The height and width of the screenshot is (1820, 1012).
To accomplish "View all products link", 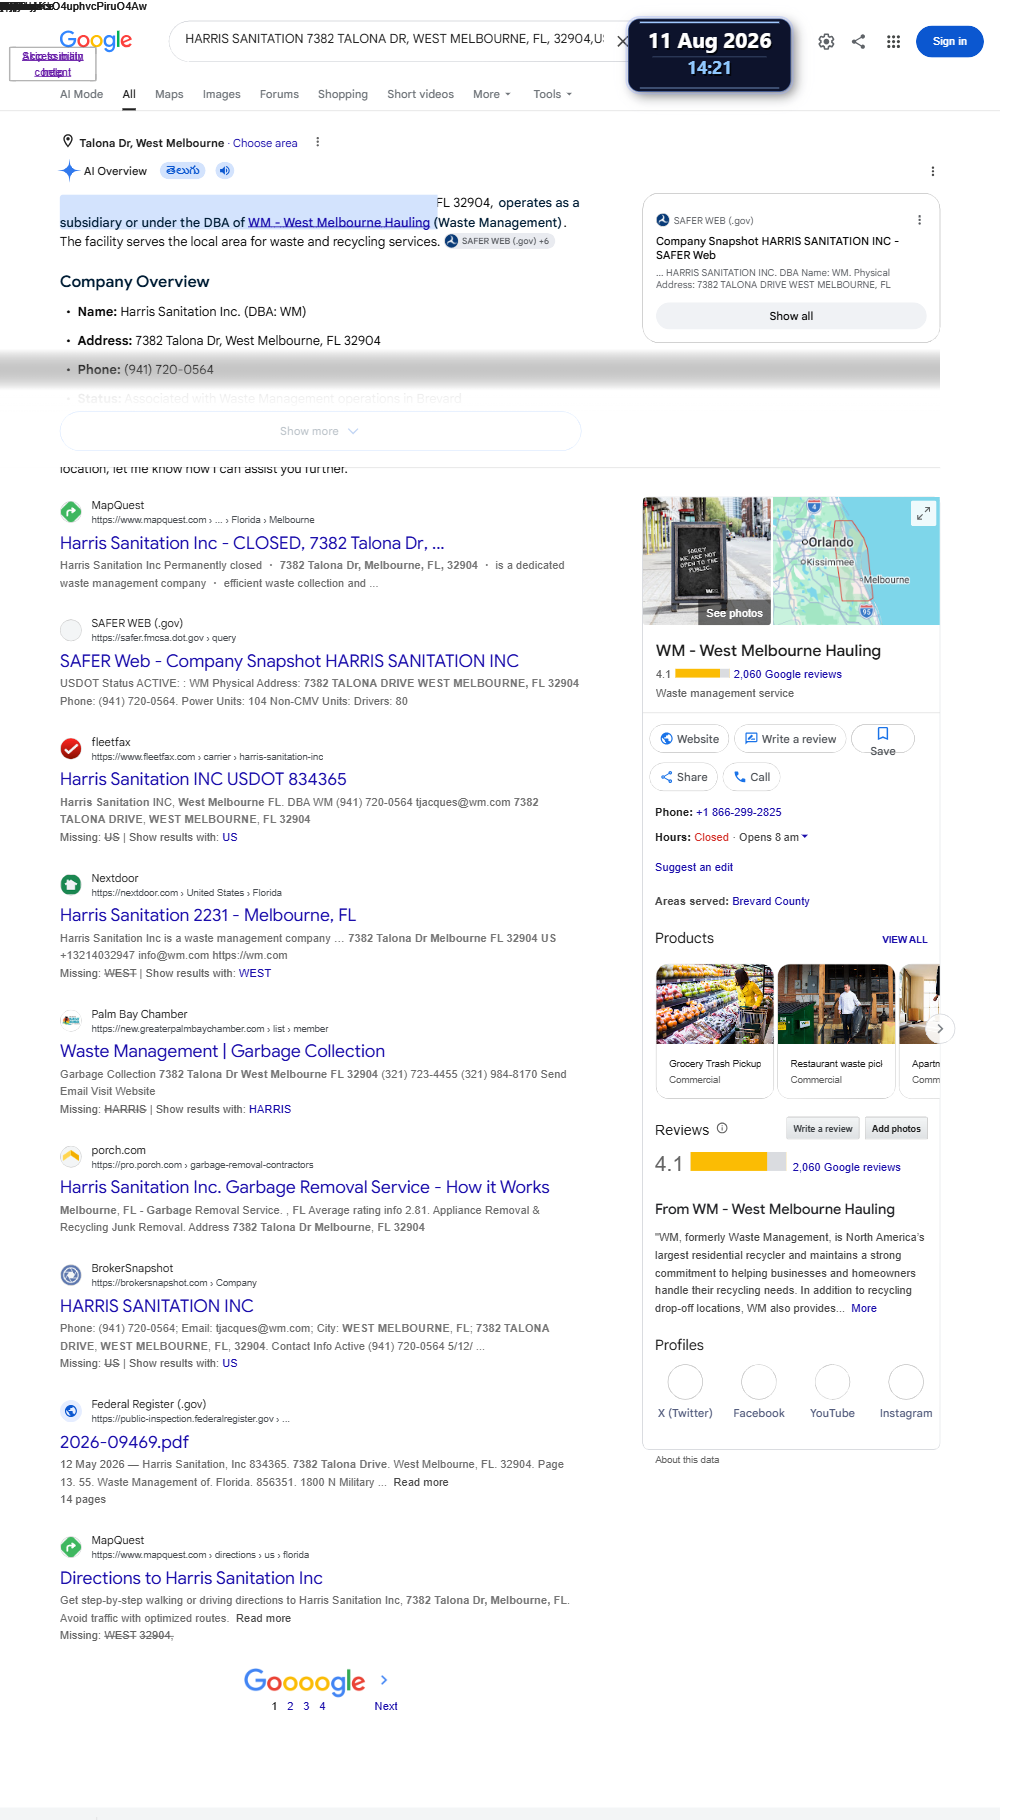I will [904, 939].
